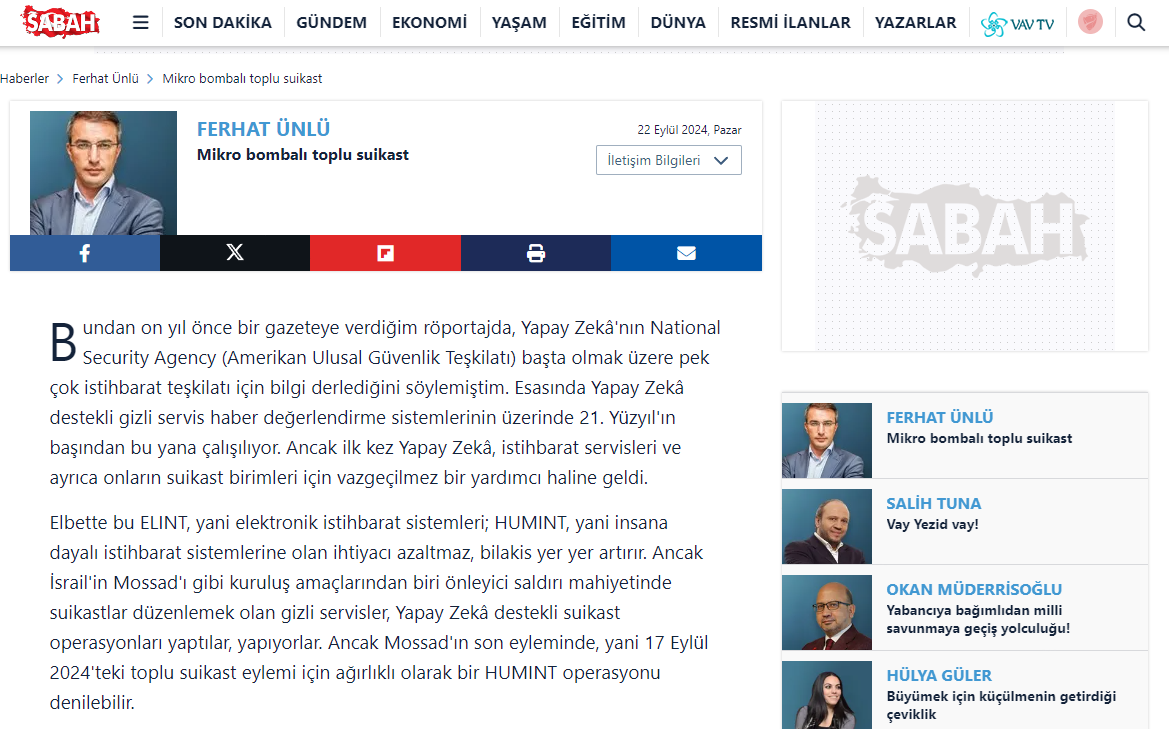Image resolution: width=1169 pixels, height=729 pixels.
Task: Click the Ferhat Ünlü breadcrumb link
Action: tap(105, 78)
